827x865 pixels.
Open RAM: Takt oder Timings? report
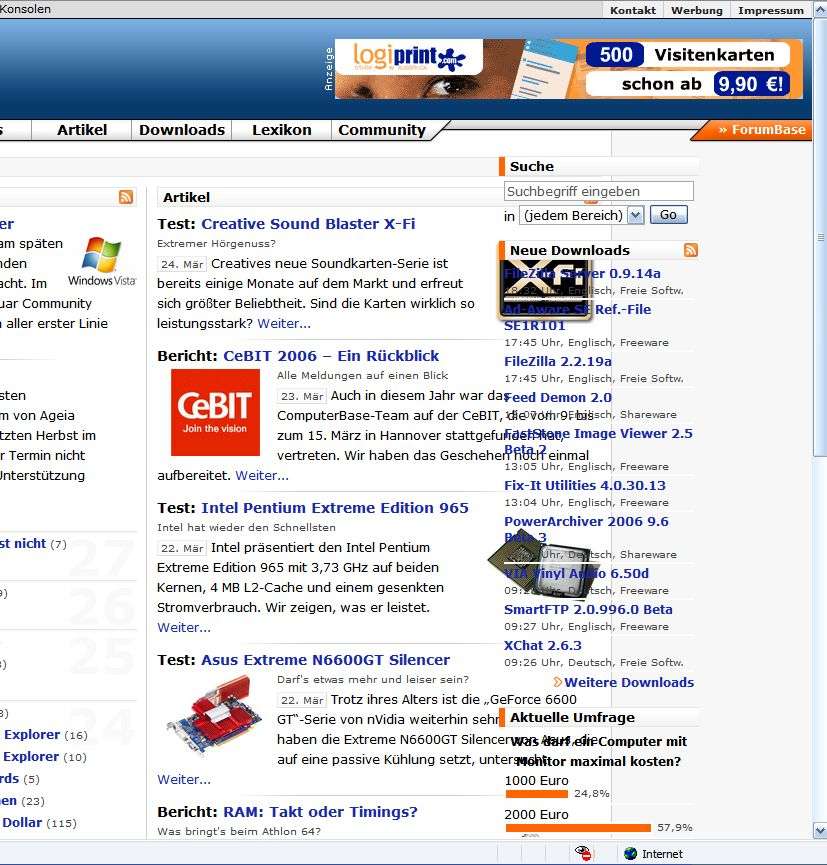click(320, 812)
